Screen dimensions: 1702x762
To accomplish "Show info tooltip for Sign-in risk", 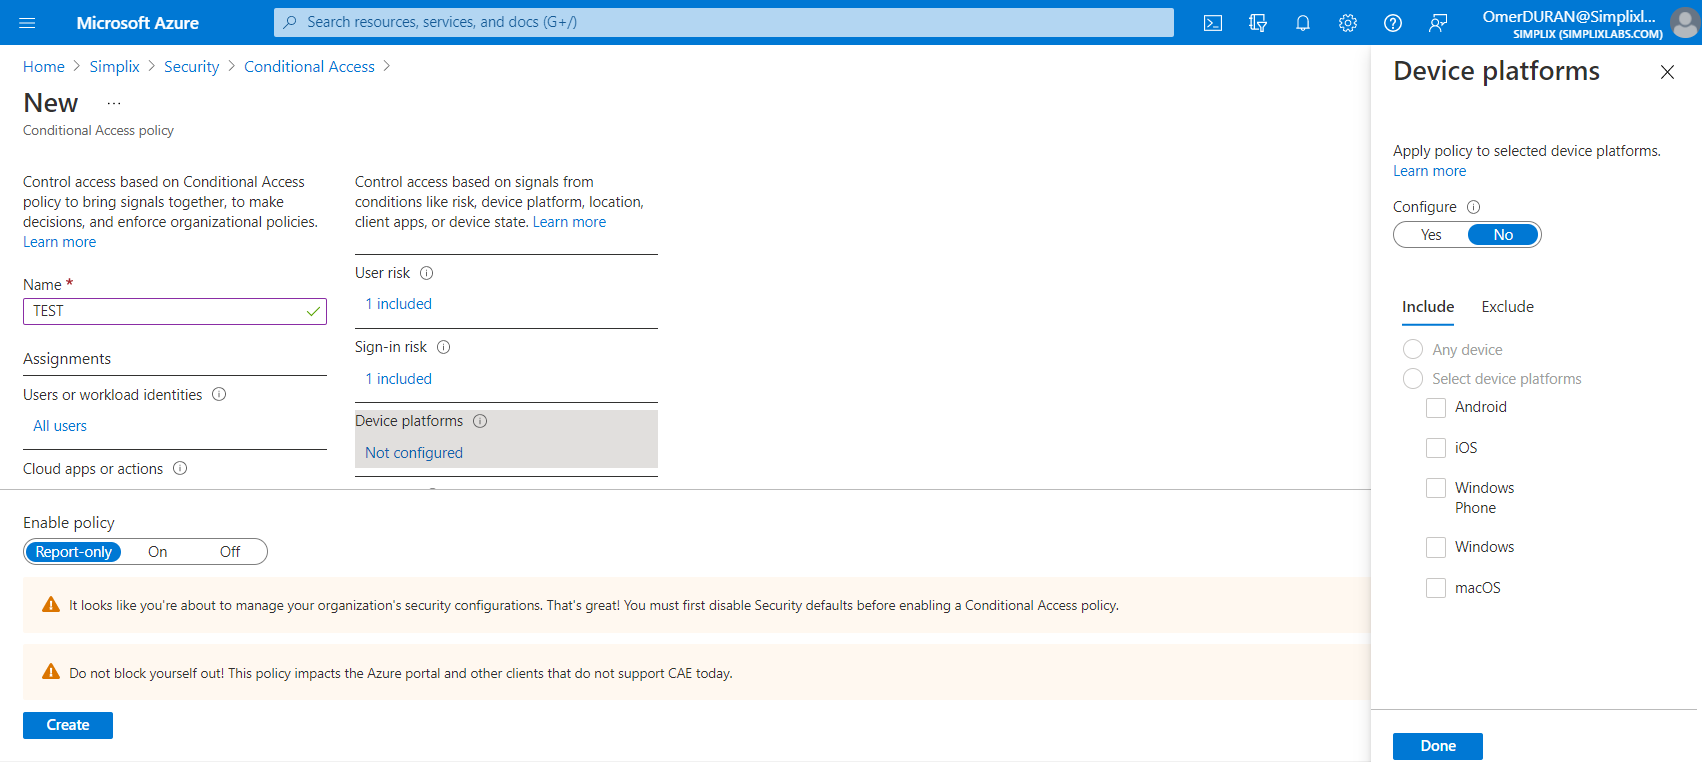I will pos(443,347).
